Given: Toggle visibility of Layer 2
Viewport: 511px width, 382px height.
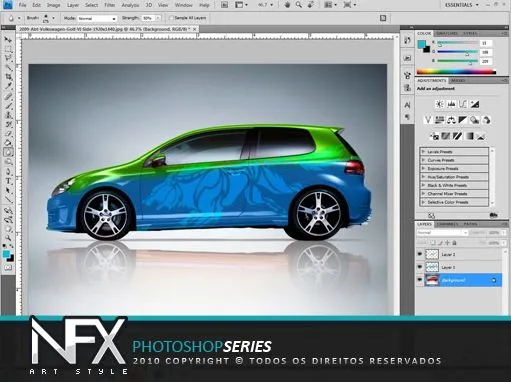Looking at the screenshot, I should click(420, 254).
